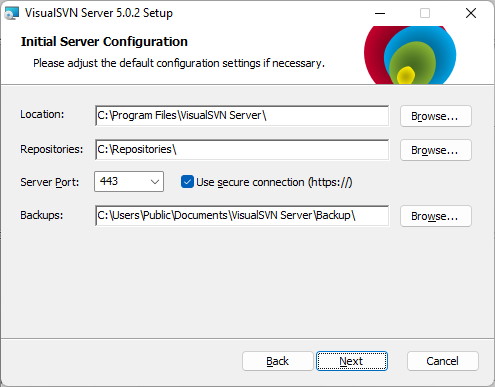Browse for the Backups folder
The height and width of the screenshot is (387, 495).
[x=436, y=216]
